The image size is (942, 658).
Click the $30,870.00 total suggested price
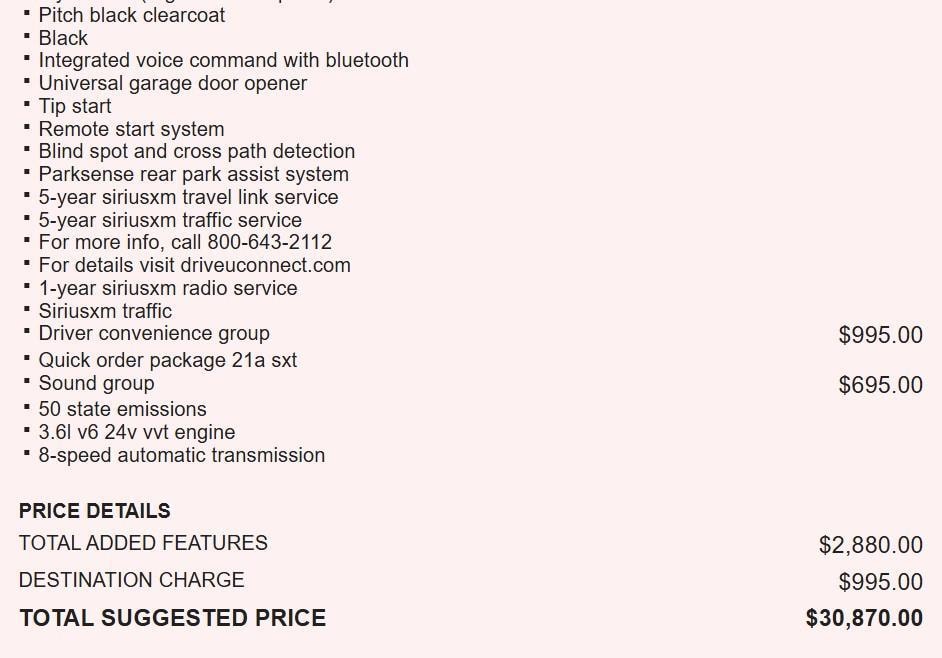tap(864, 618)
